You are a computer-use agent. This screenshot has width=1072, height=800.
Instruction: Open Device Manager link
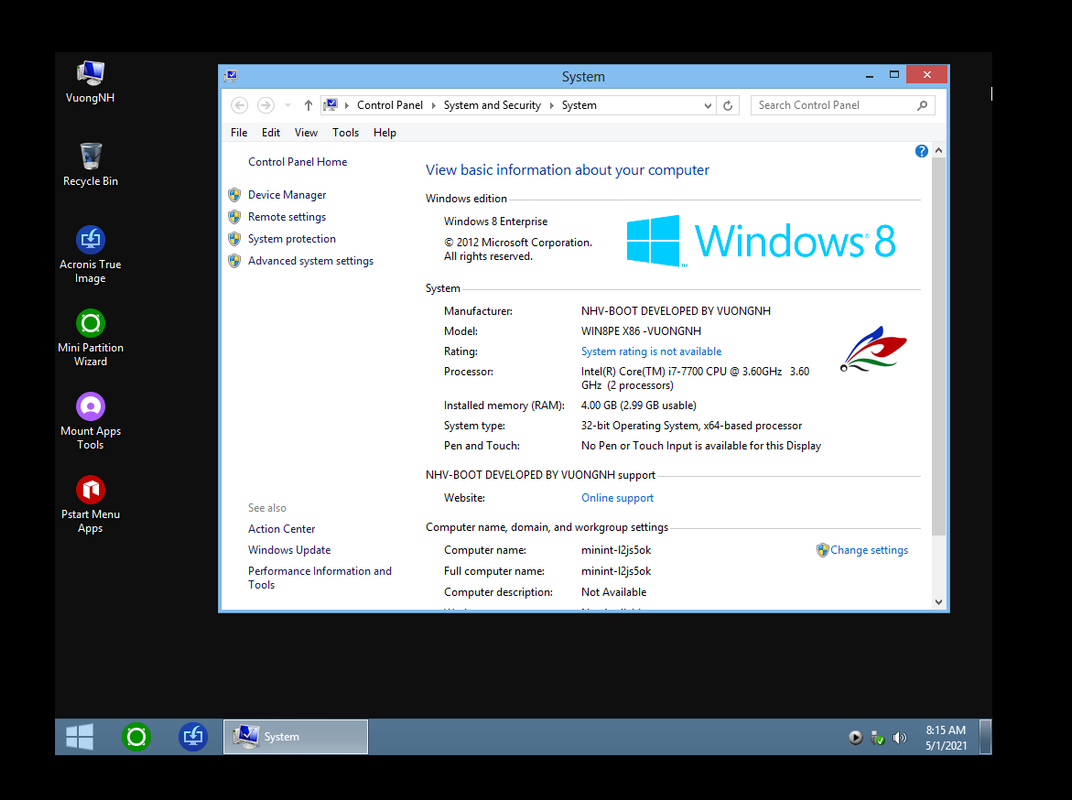tap(287, 195)
